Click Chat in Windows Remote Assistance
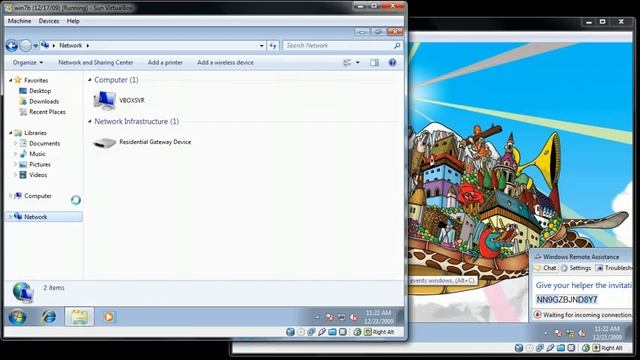Viewport: 640px width, 360px height. (x=546, y=268)
